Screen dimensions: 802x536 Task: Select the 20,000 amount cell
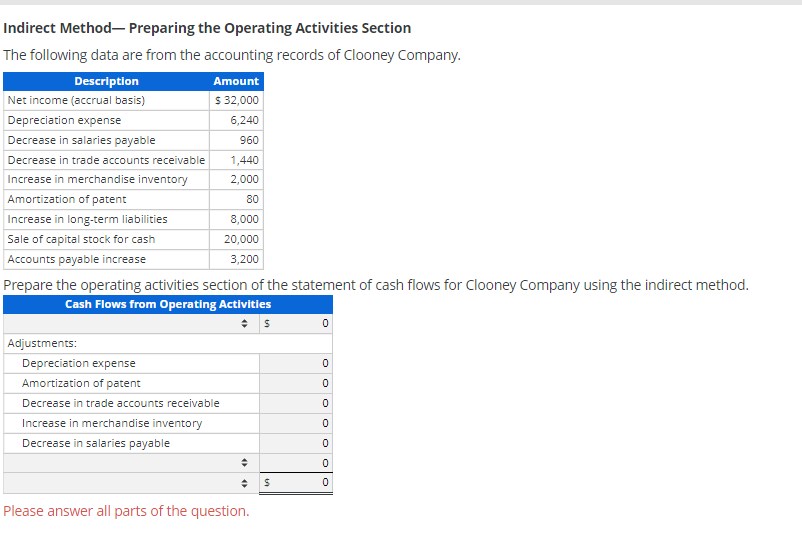point(236,239)
